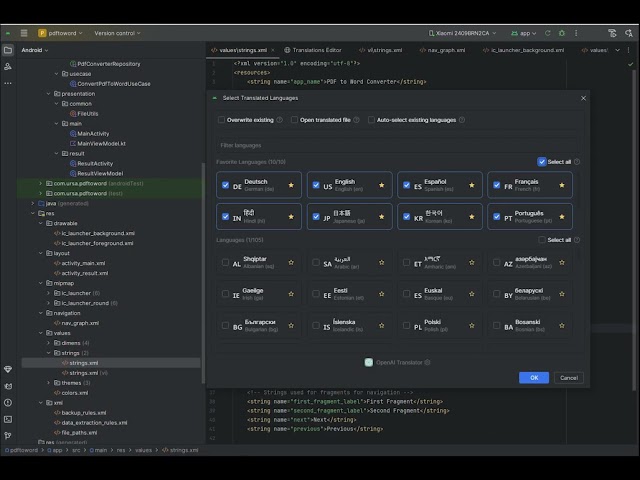Switch to the ic_launcher_background.xml tab
The image size is (640, 480).
523,50
